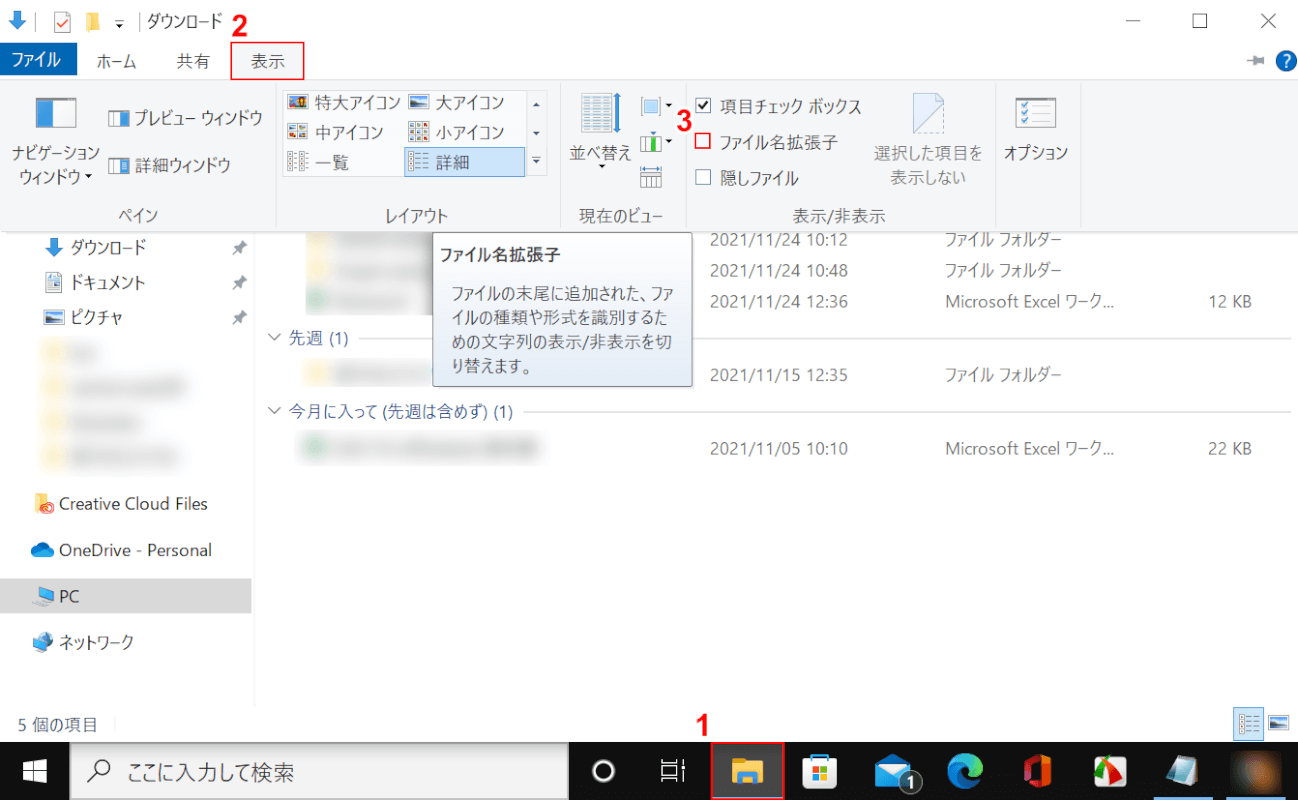Select extra large icons (特大アイコン) layout
1298x800 pixels.
click(344, 102)
